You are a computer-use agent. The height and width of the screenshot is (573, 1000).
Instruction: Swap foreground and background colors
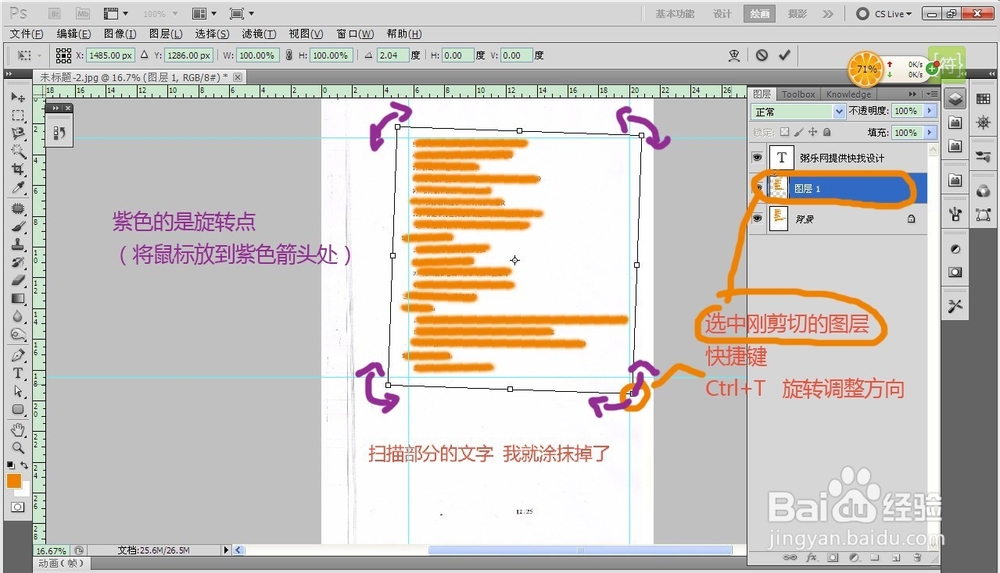24,465
